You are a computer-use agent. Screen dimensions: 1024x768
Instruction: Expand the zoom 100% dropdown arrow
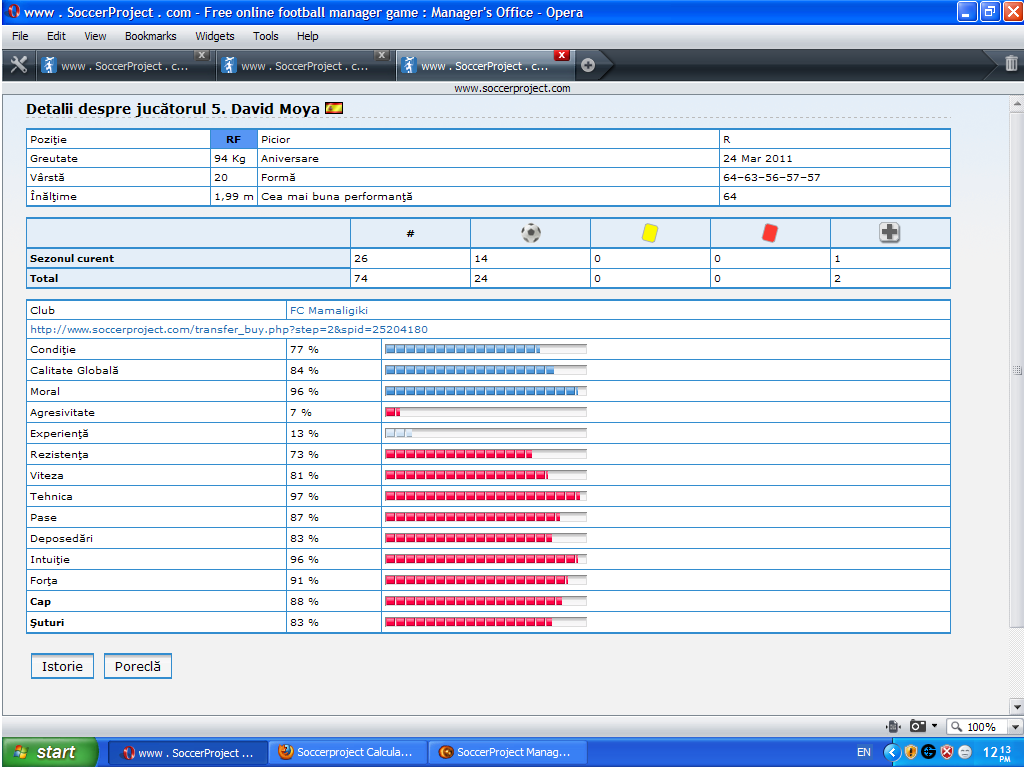pos(1015,726)
